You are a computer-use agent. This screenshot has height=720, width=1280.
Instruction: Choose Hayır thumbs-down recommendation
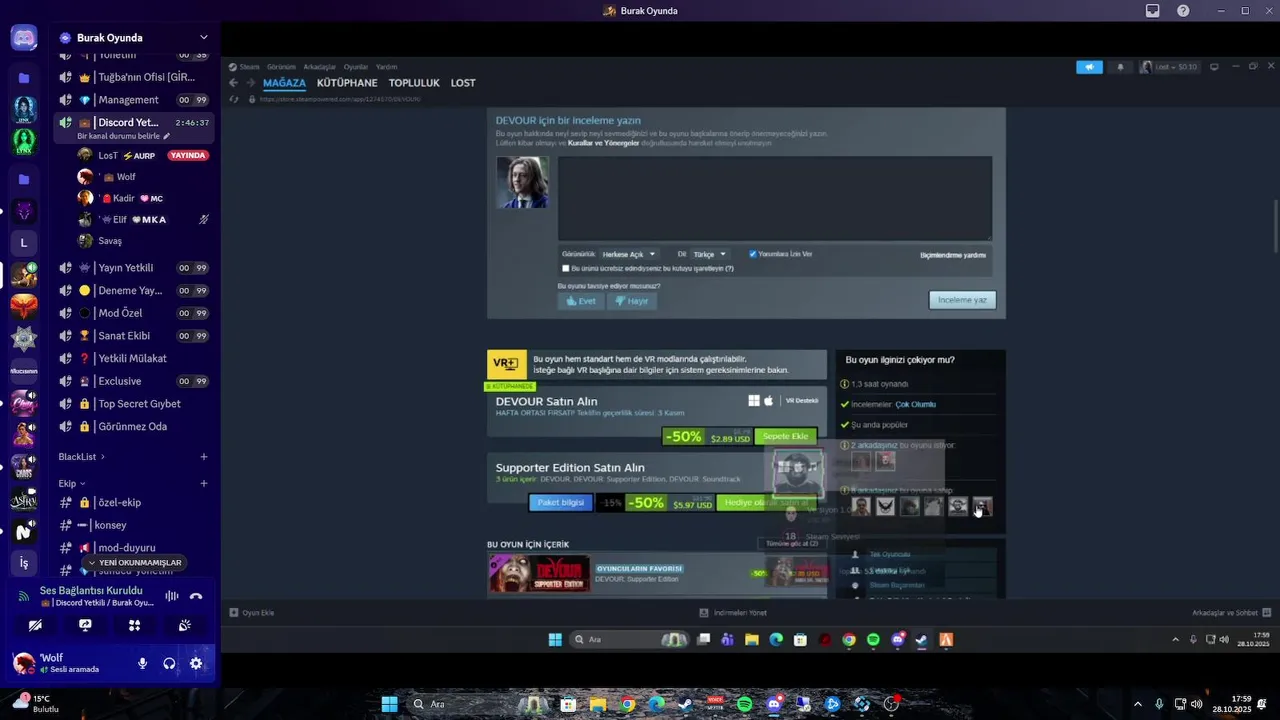(632, 300)
